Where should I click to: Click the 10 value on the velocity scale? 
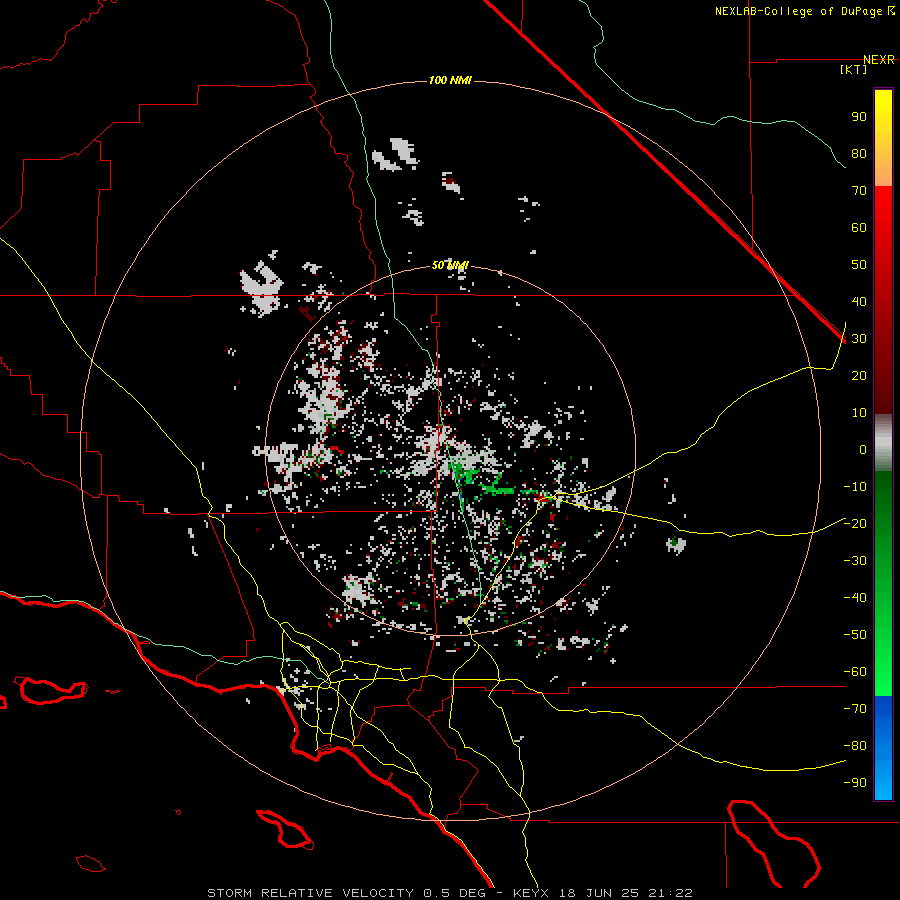point(859,413)
